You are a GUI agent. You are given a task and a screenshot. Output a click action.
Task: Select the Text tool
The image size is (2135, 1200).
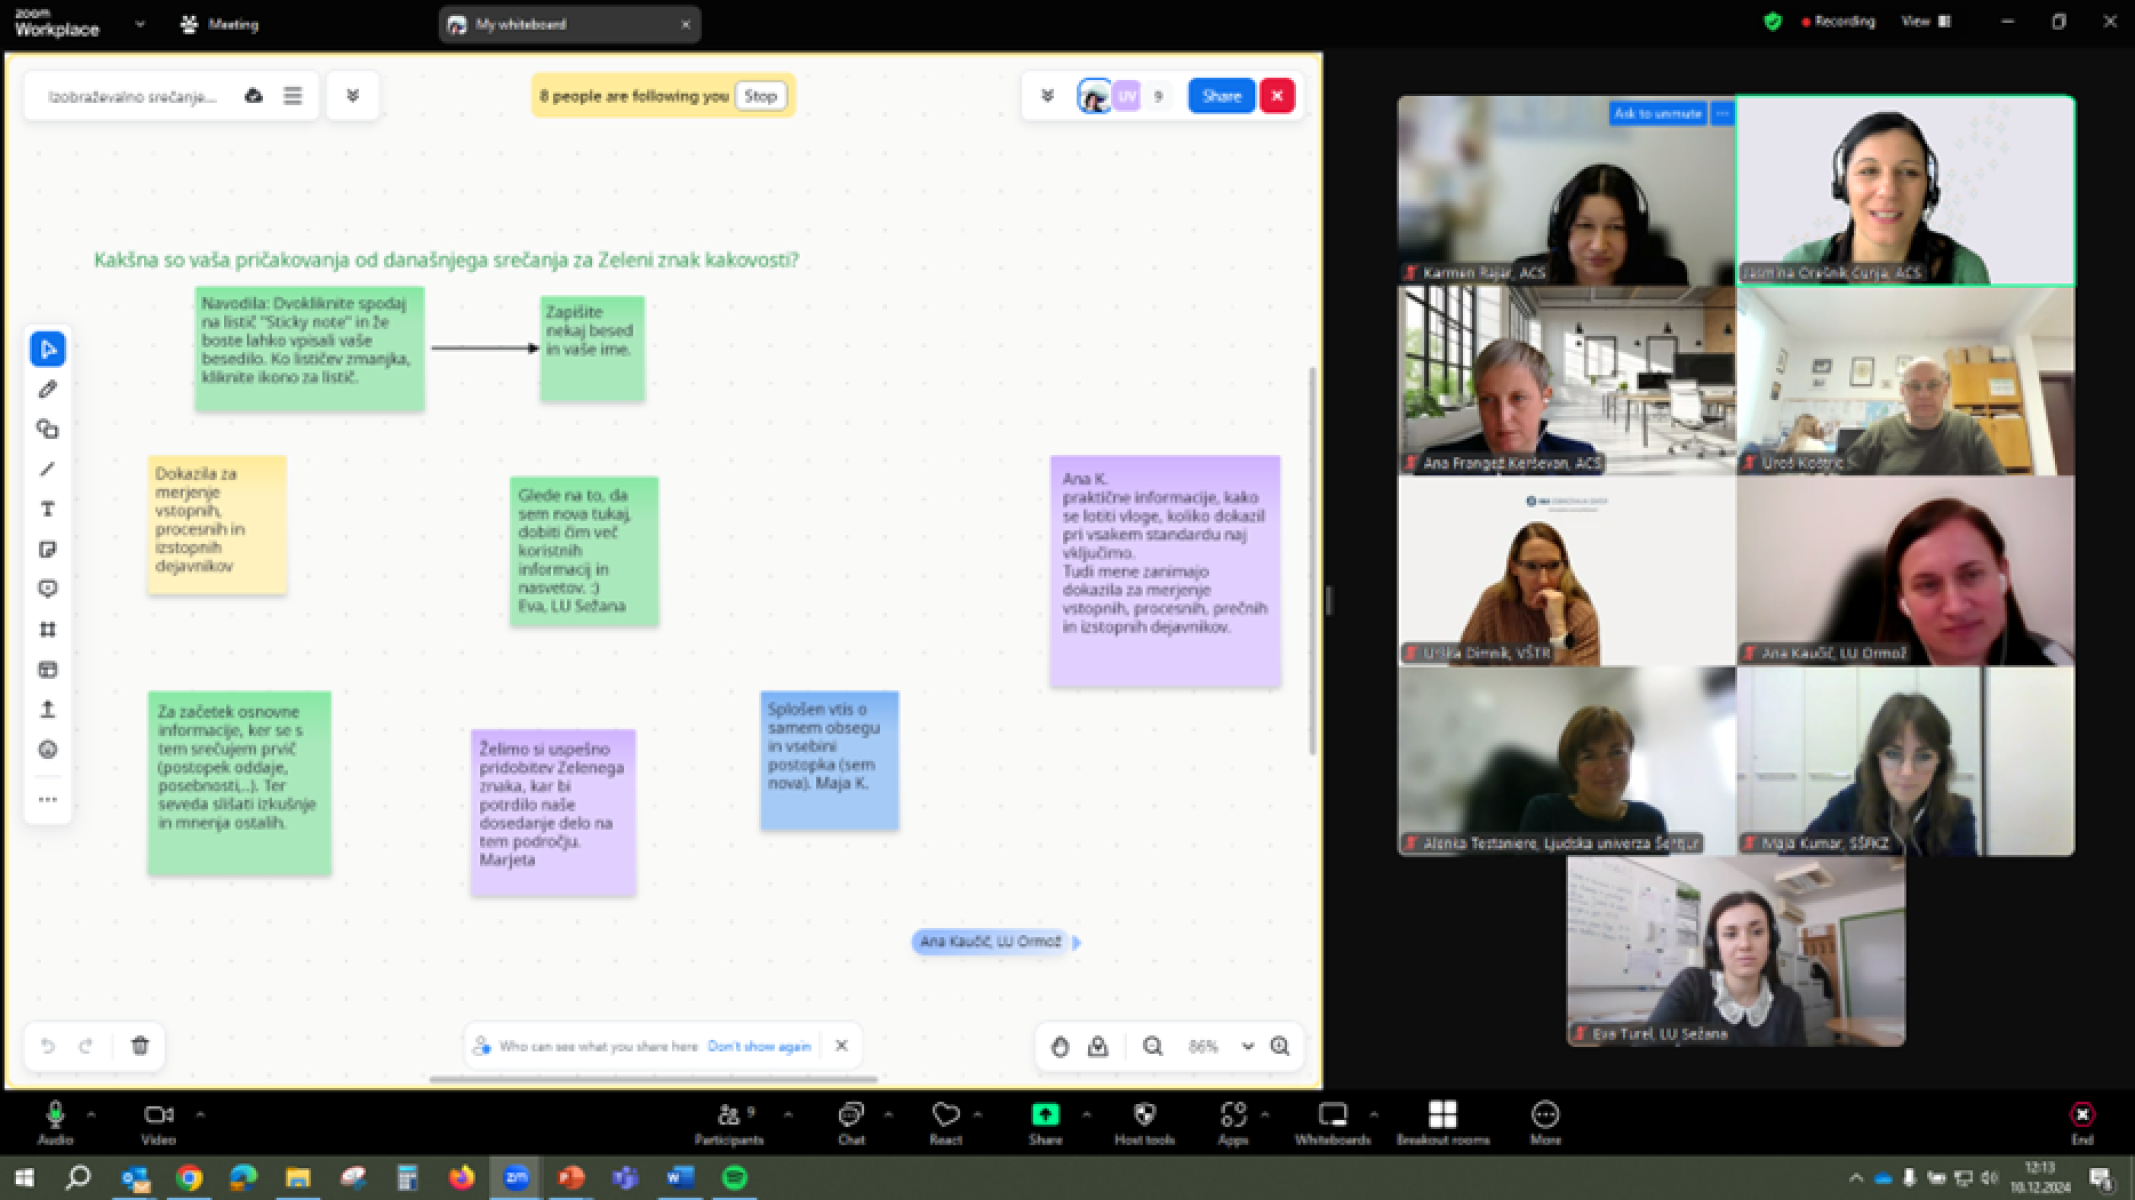click(x=47, y=509)
